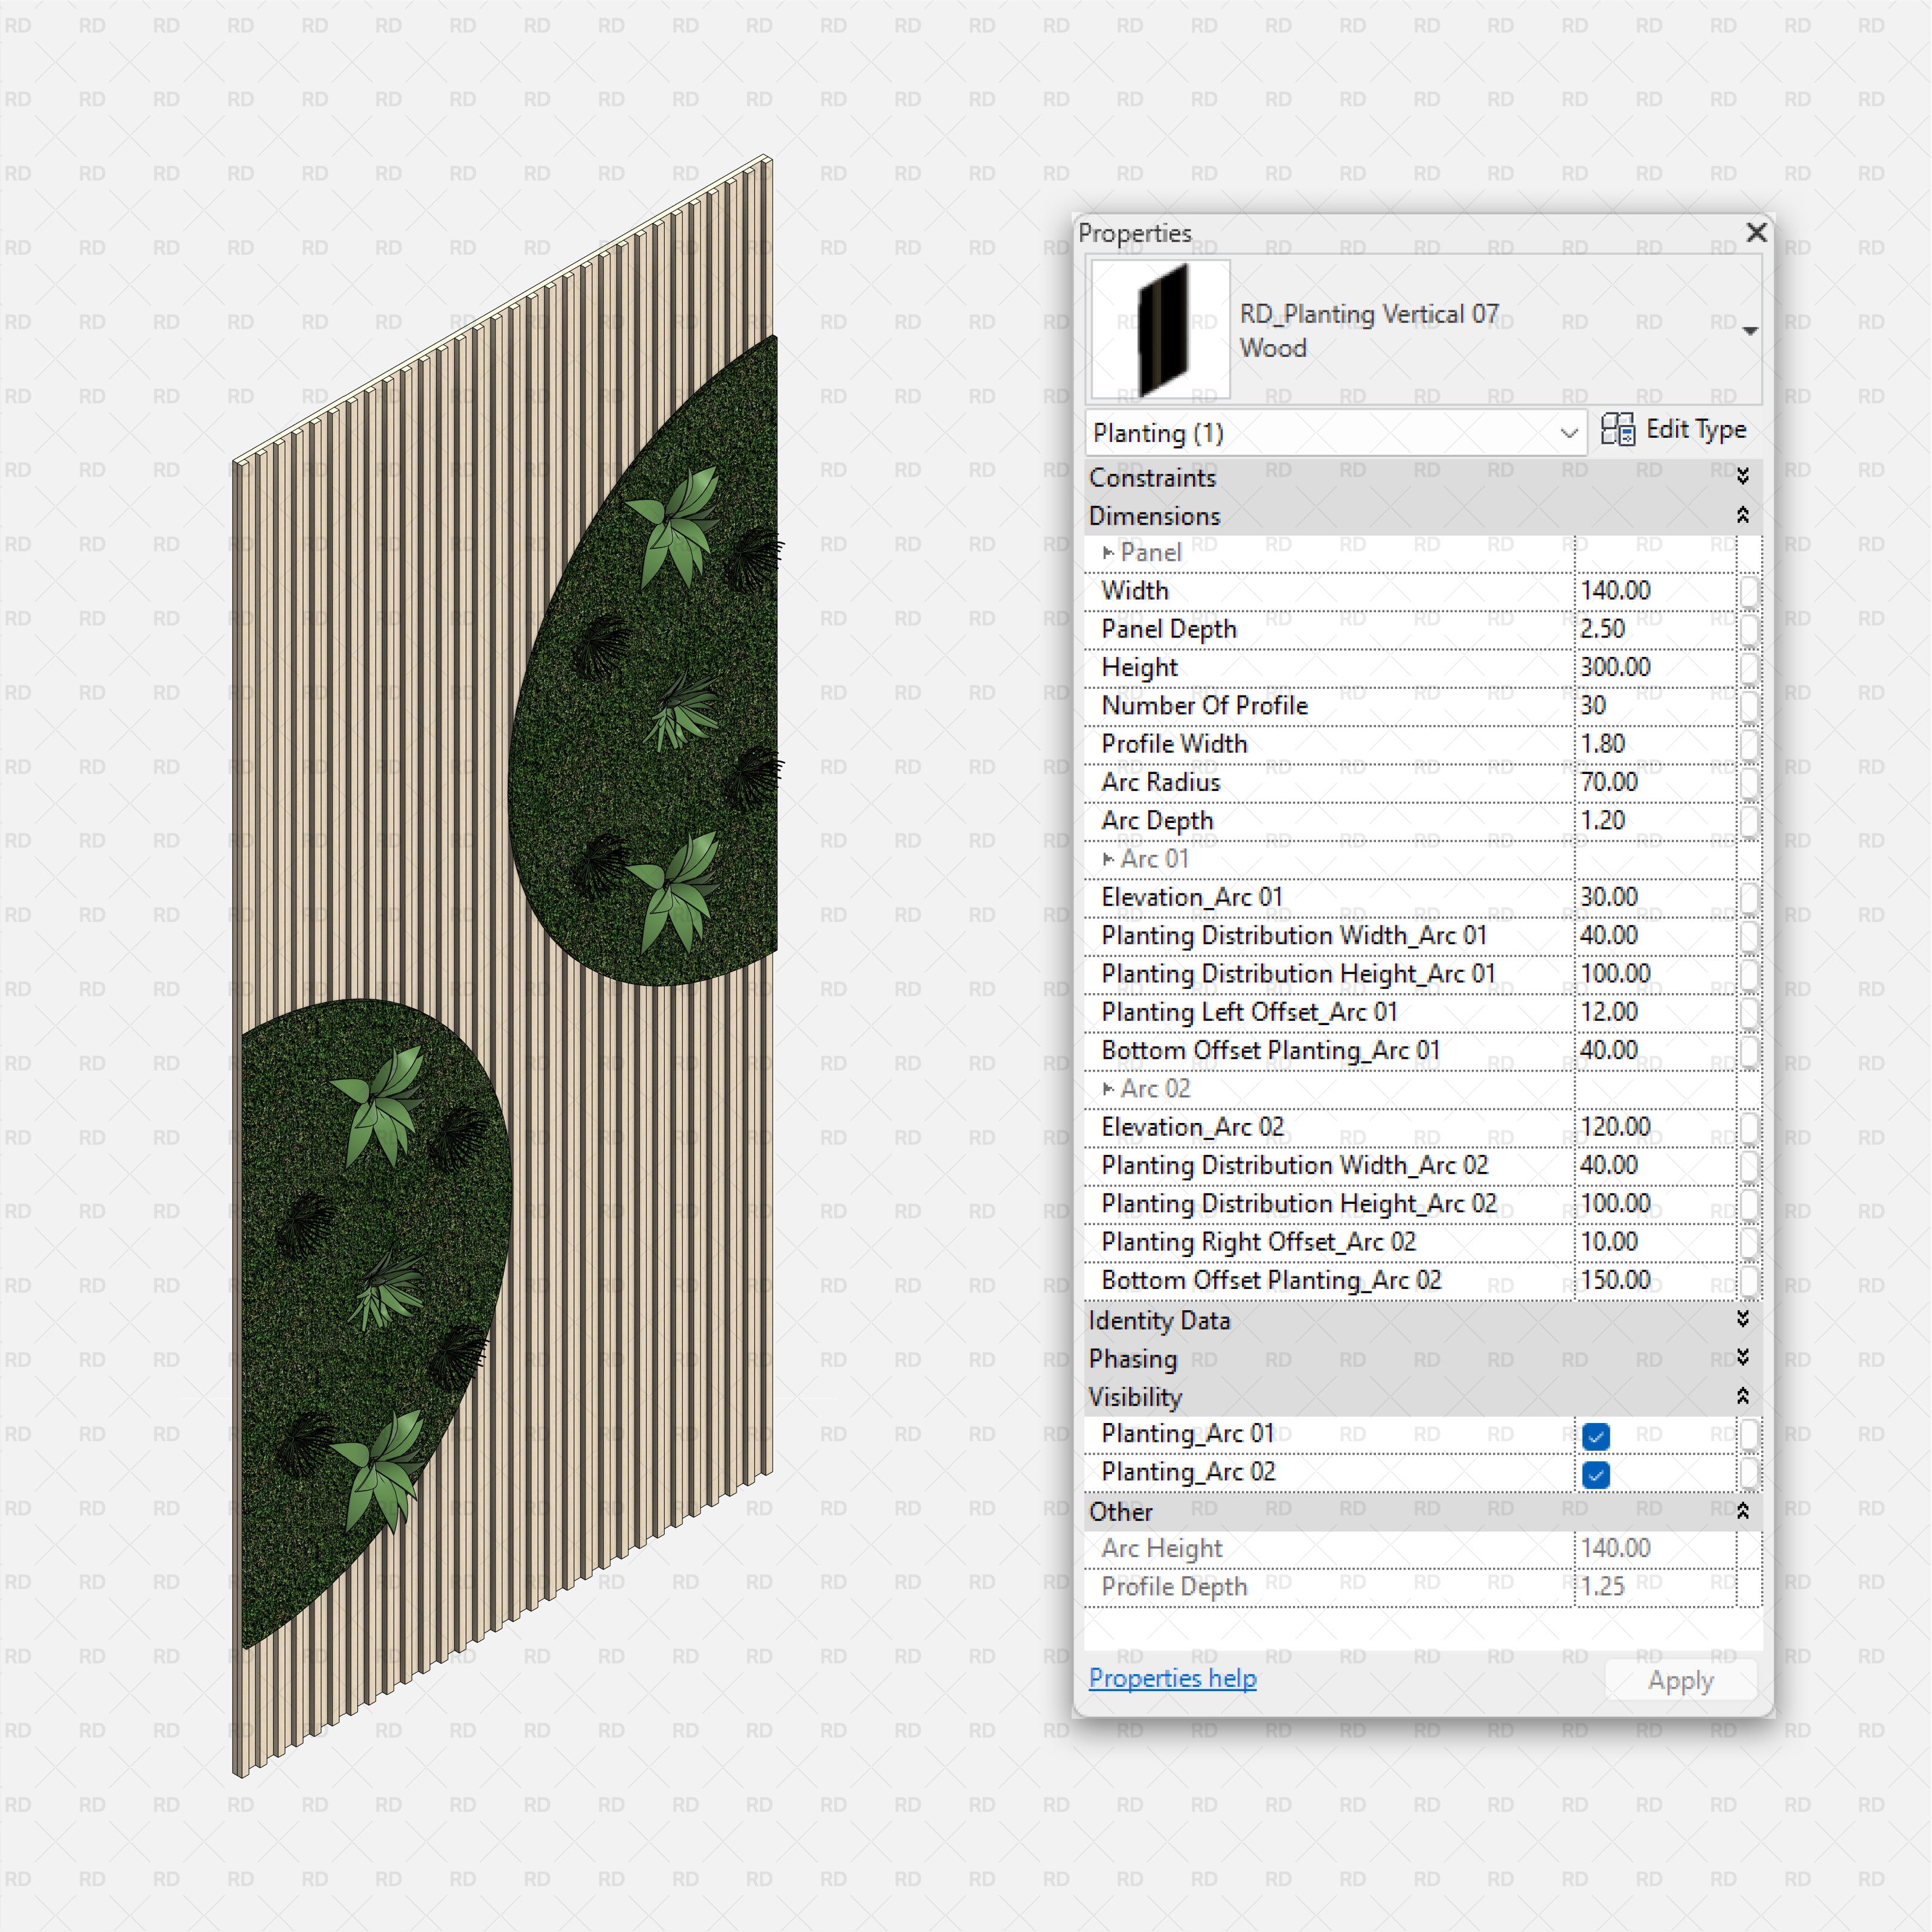Open the Properties help link
This screenshot has width=1932, height=1932.
coord(1172,1678)
